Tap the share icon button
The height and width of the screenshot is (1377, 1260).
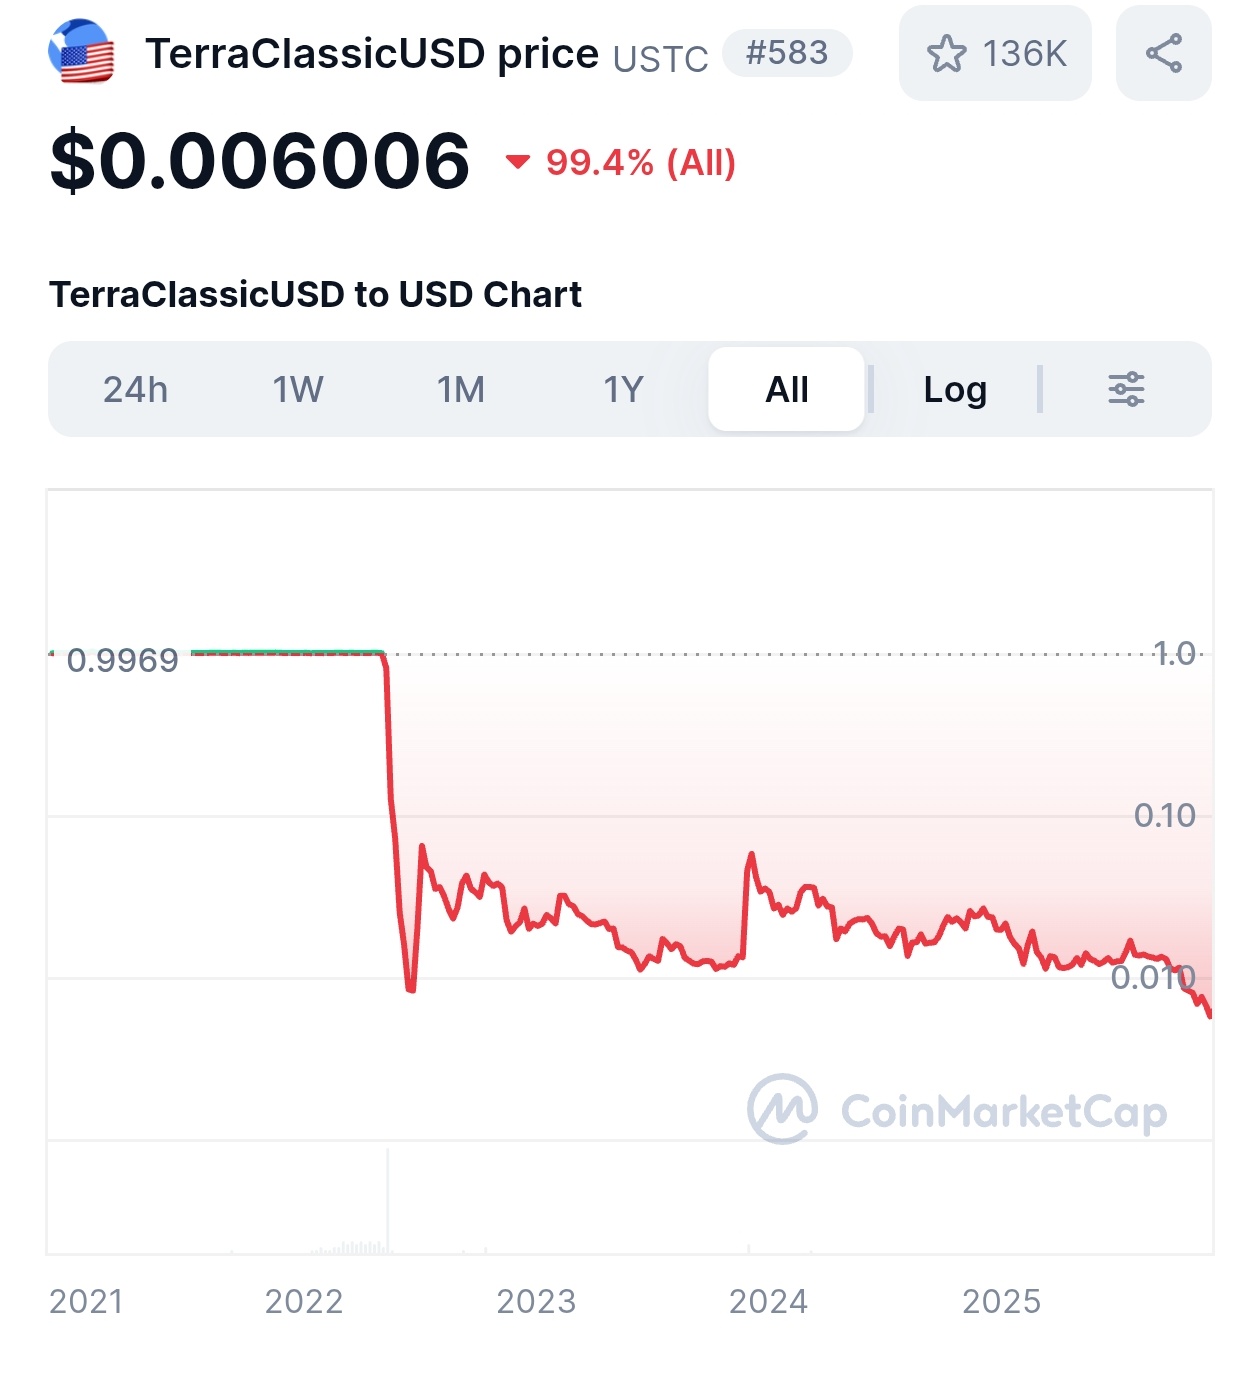pyautogui.click(x=1163, y=53)
